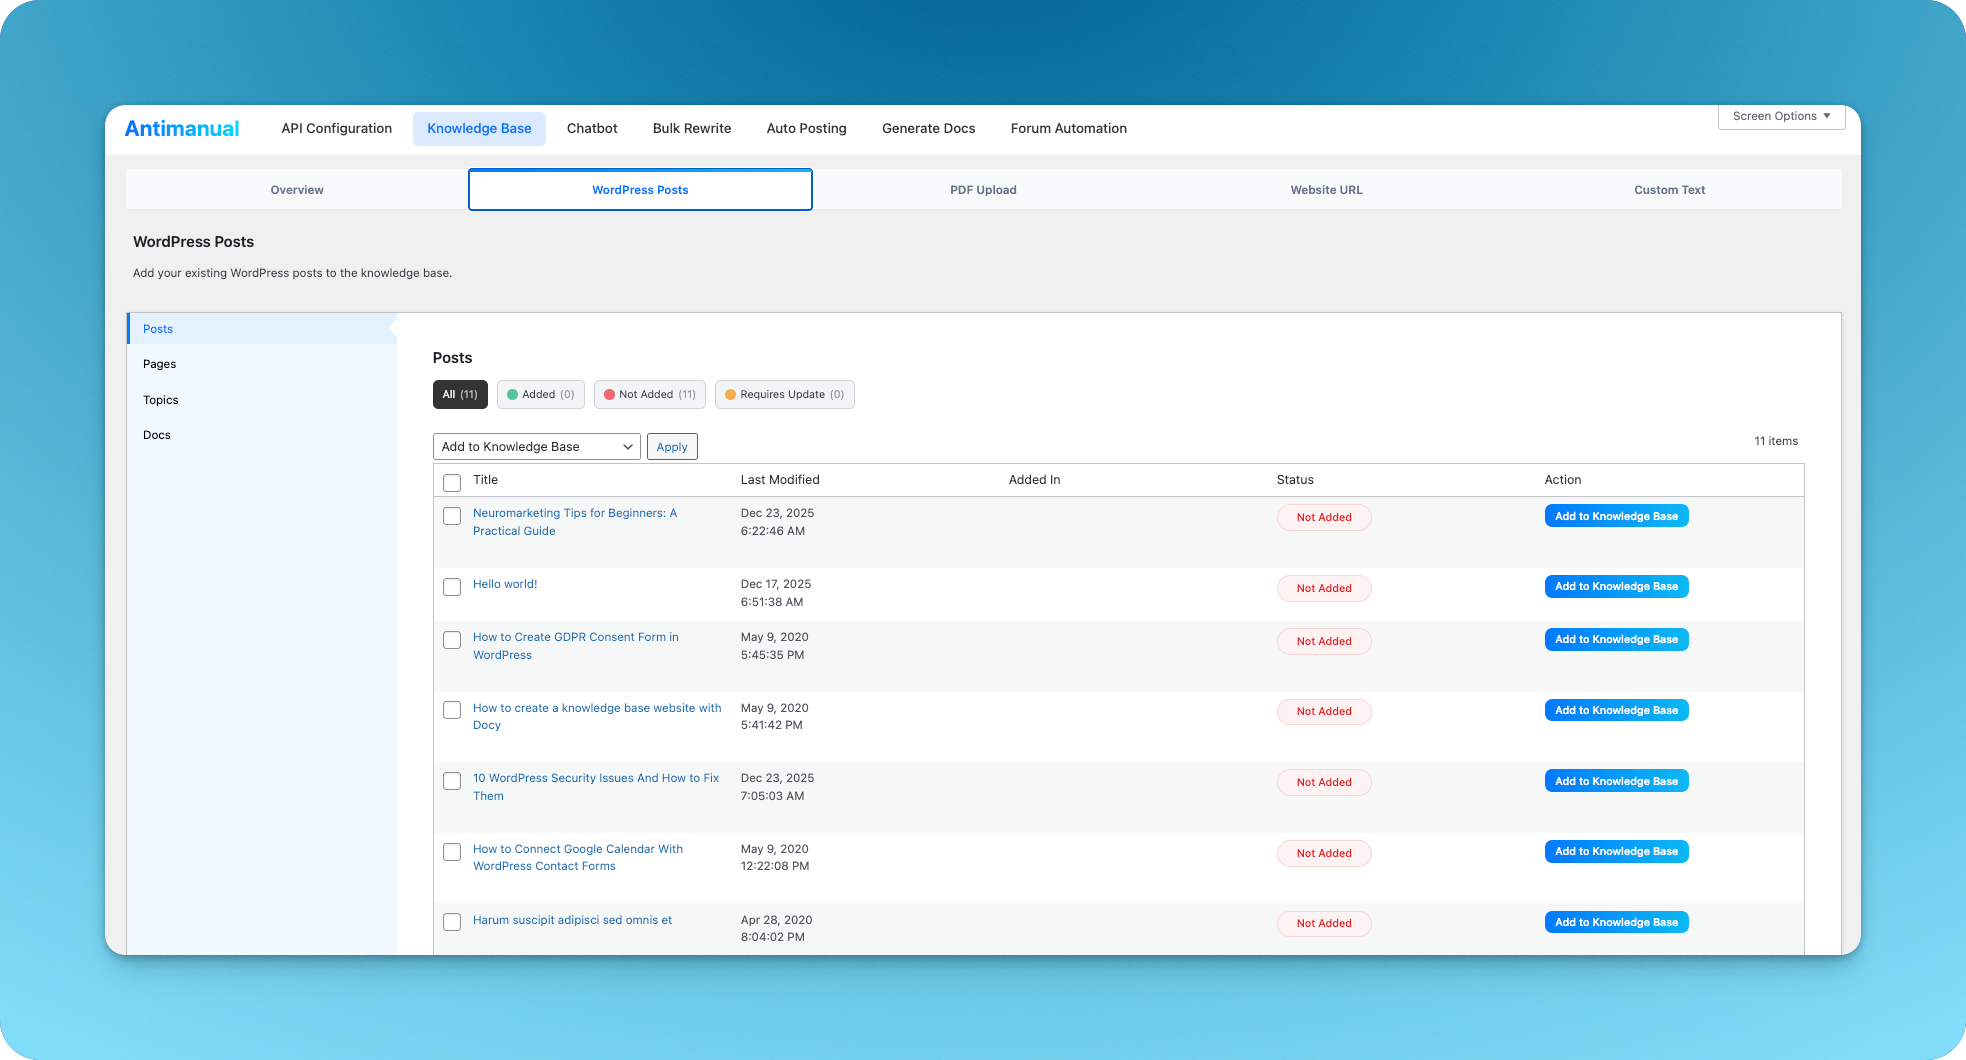This screenshot has height=1060, width=1966.
Task: Go to the Overview tab
Action: pos(297,189)
